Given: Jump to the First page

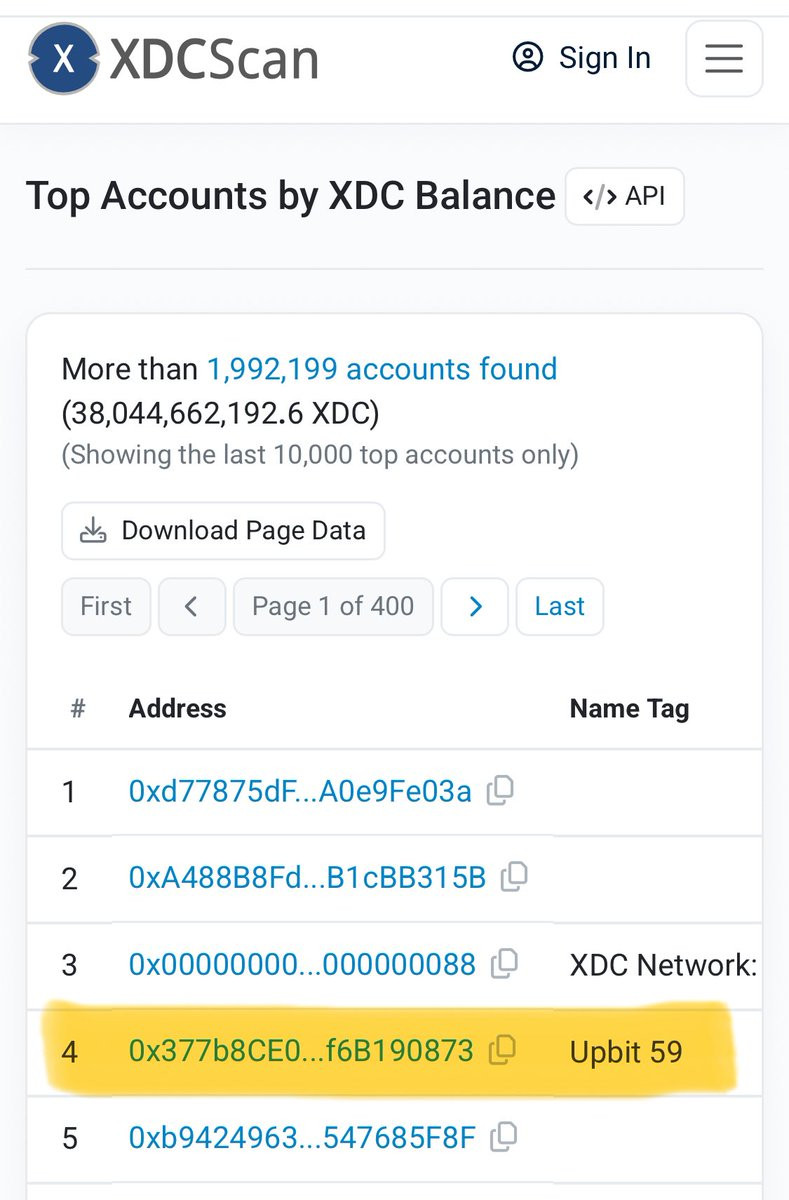Looking at the screenshot, I should coord(106,606).
